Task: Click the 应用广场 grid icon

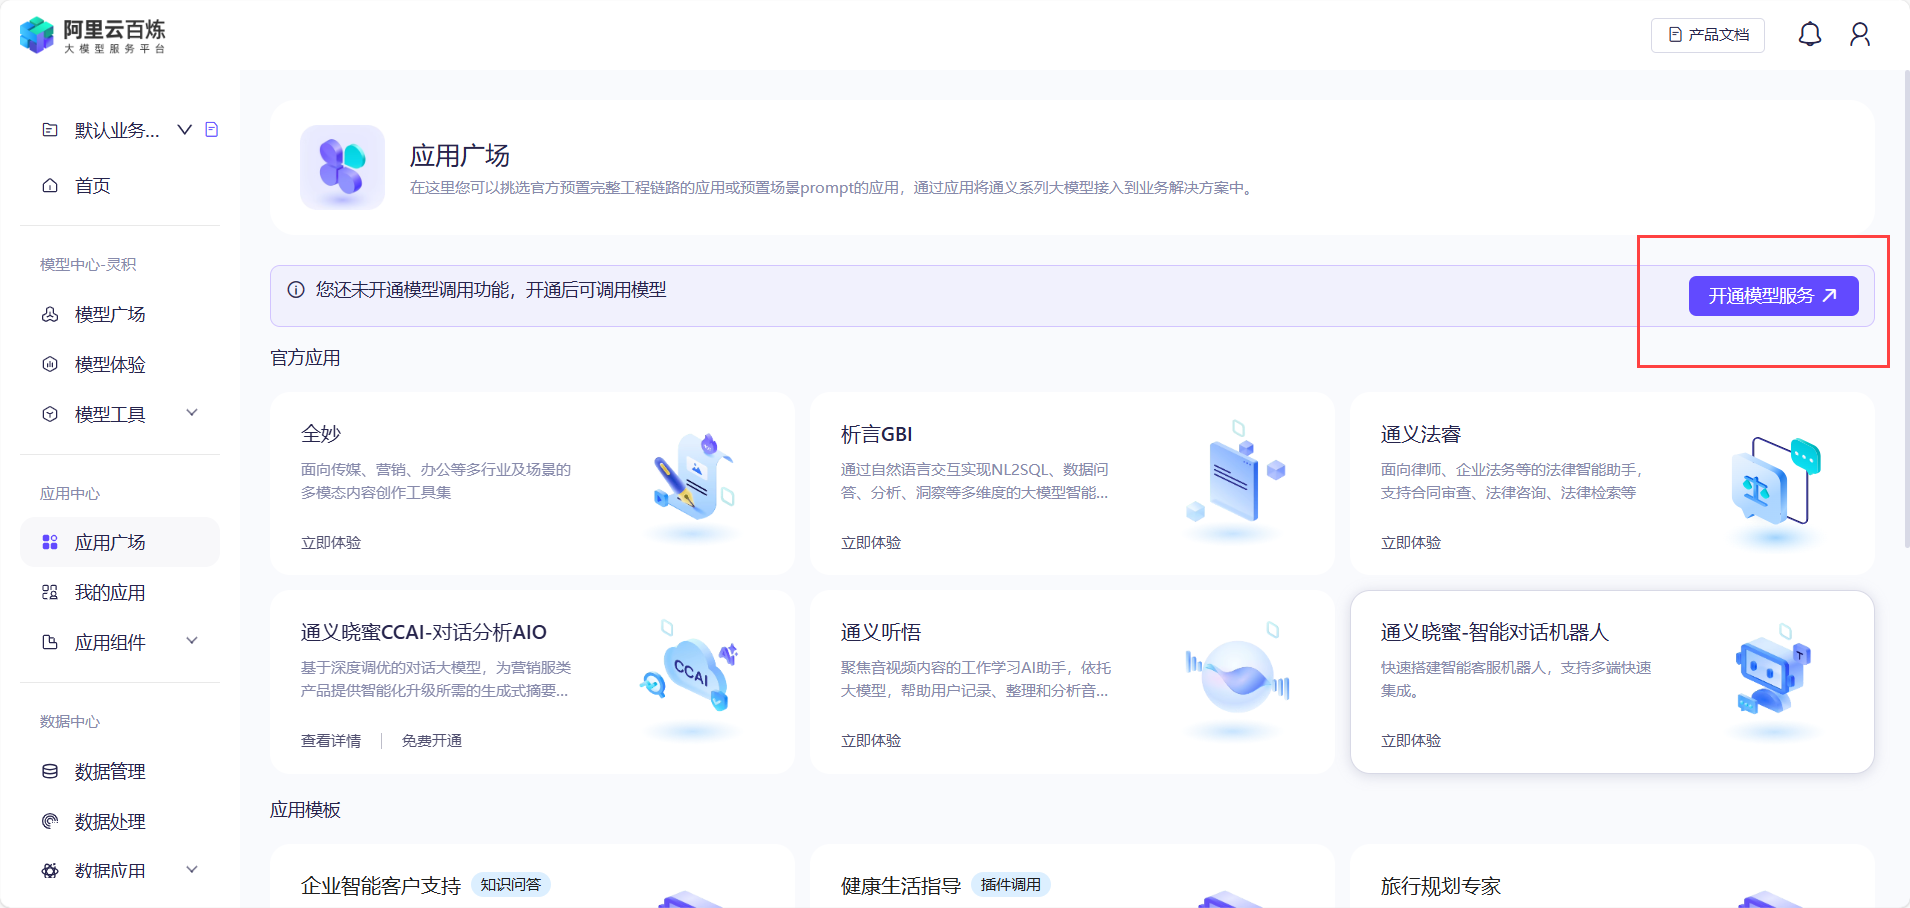Action: (50, 542)
